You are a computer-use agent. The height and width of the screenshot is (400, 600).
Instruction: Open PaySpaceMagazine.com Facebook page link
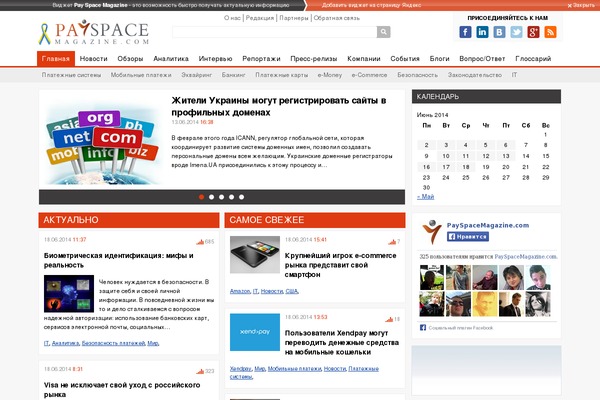point(488,225)
